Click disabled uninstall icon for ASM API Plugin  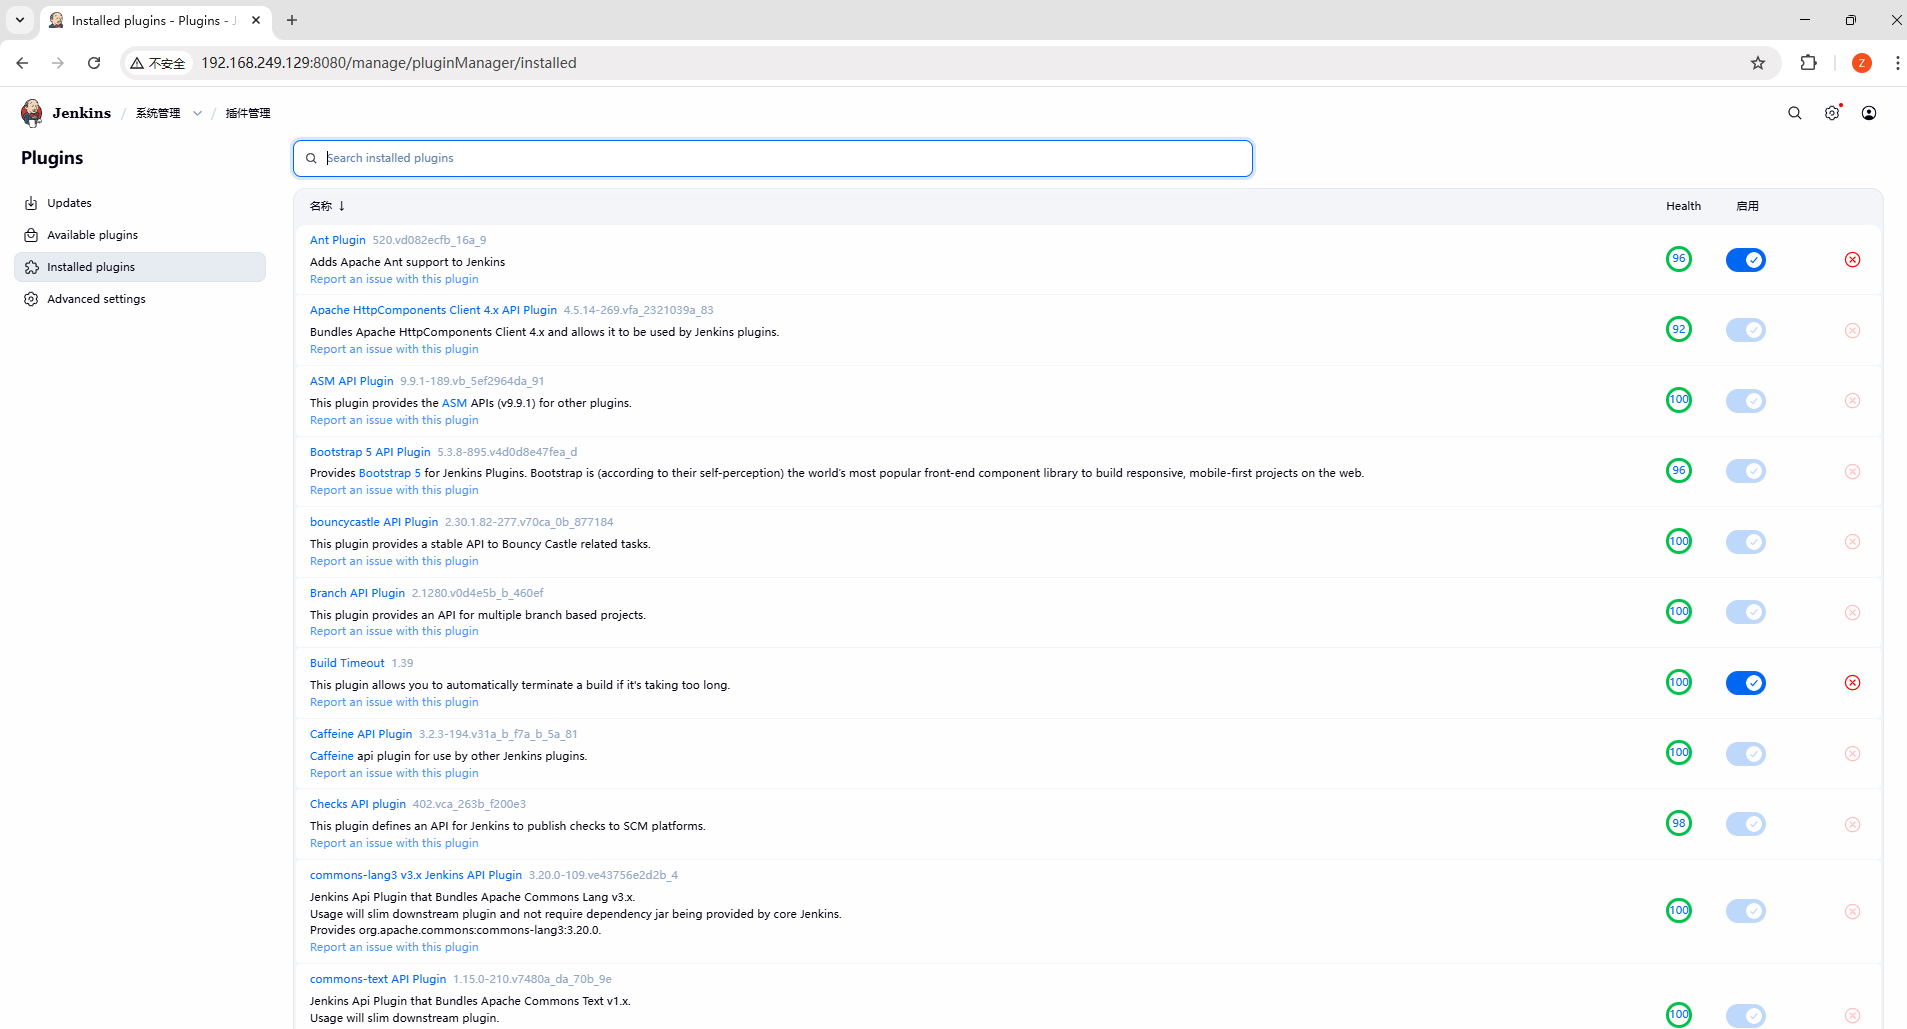coord(1853,401)
